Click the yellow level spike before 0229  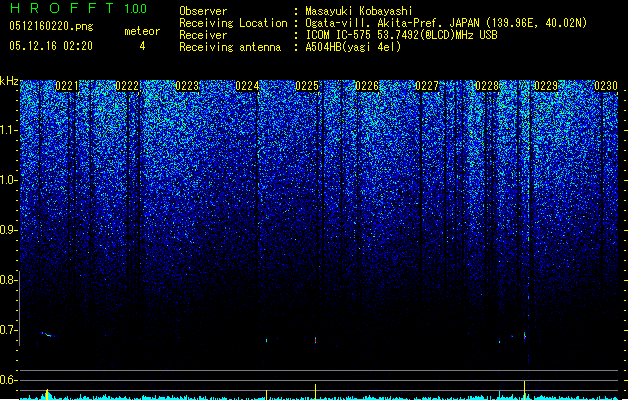(x=524, y=390)
